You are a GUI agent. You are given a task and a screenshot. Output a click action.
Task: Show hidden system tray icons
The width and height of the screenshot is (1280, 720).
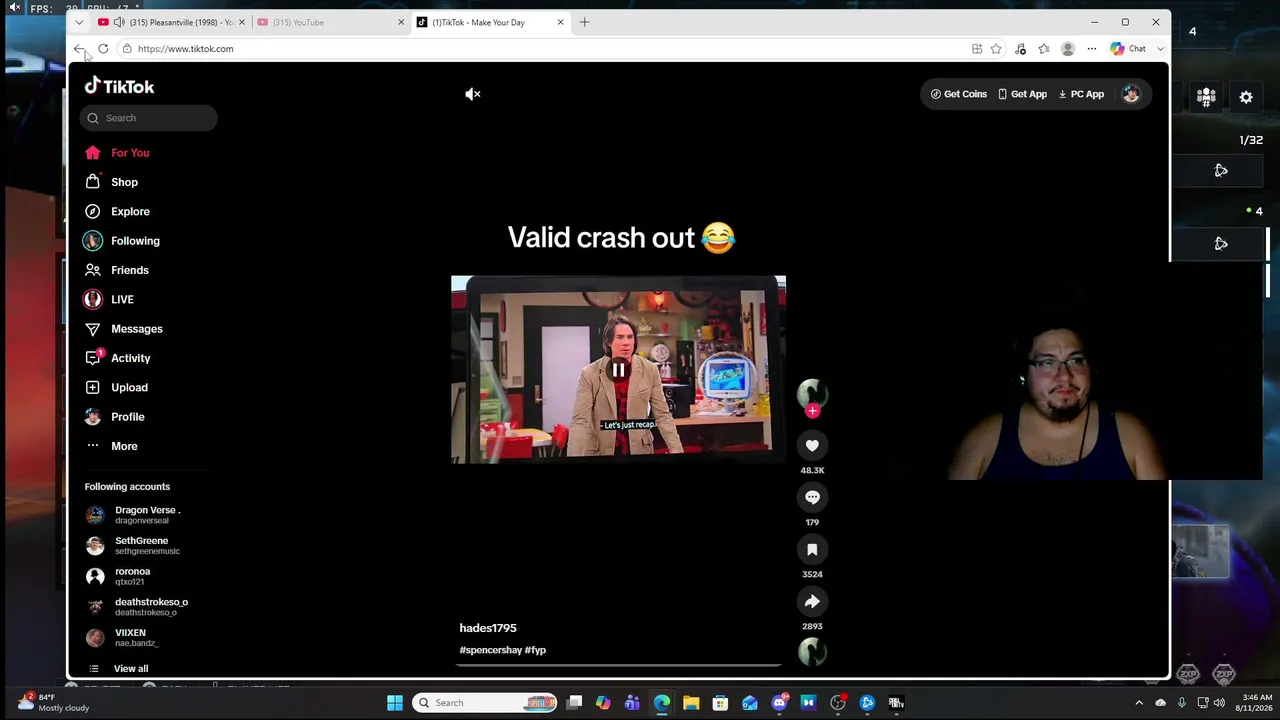pos(1139,703)
